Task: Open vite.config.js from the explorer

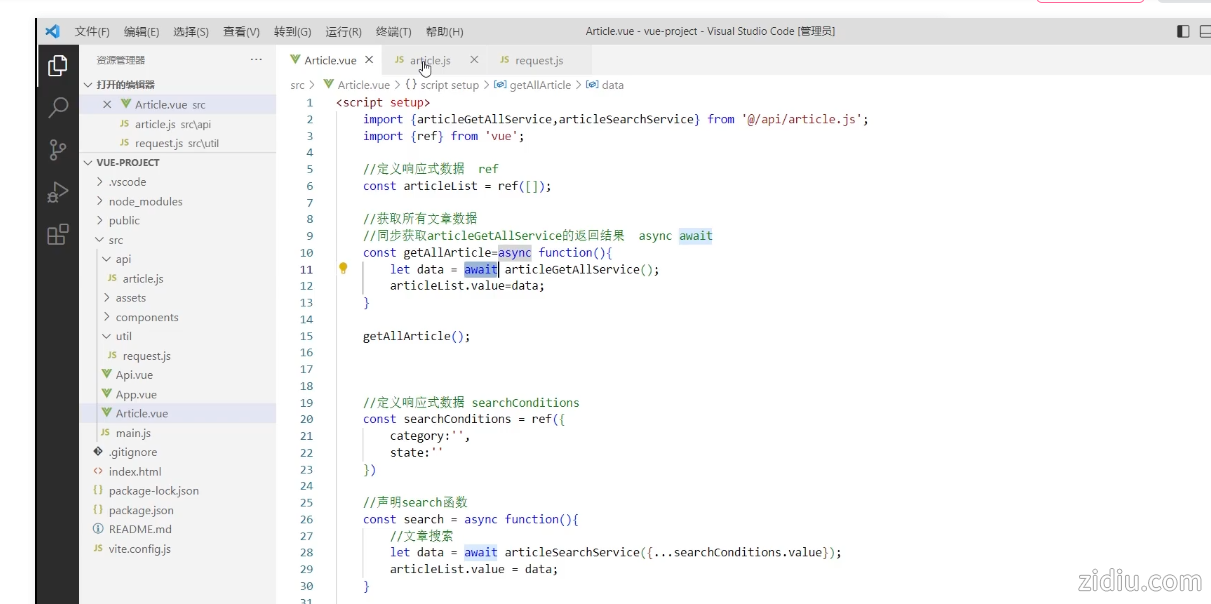Action: 139,549
